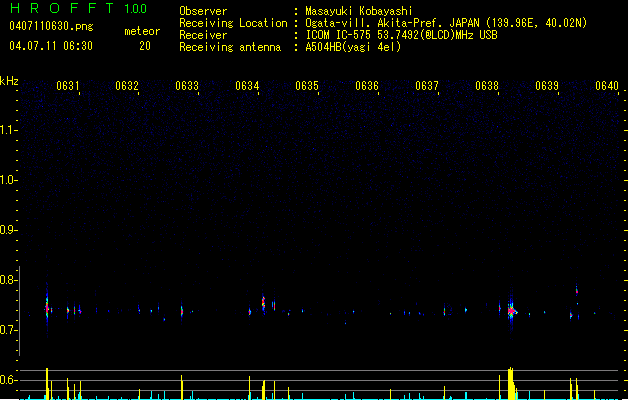Viewport: 629px width, 400px height.
Task: Click the 0632 time marker
Action: (127, 86)
